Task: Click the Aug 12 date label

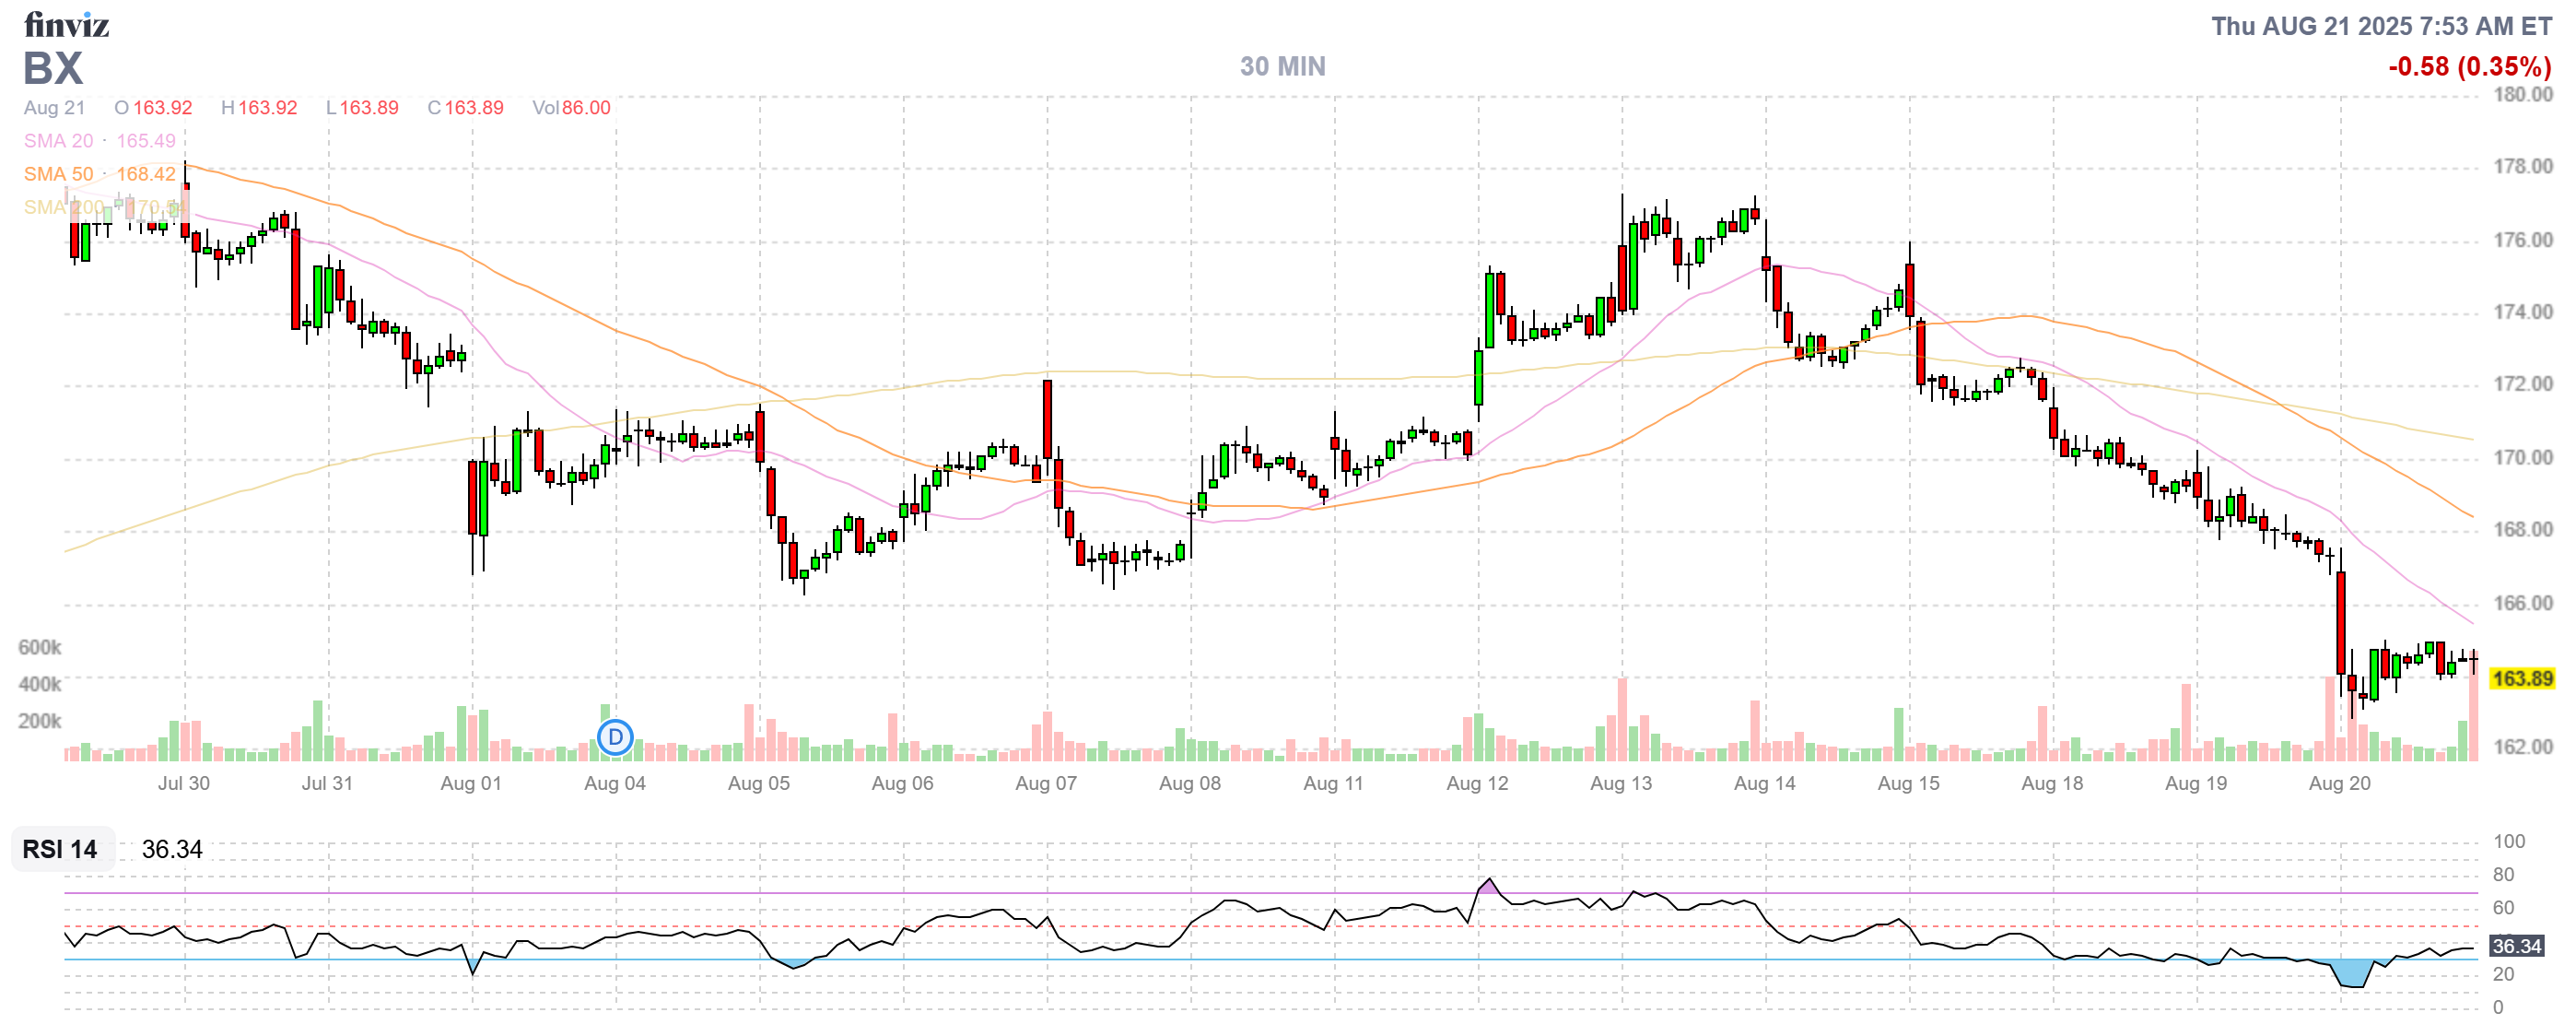Action: (1477, 784)
